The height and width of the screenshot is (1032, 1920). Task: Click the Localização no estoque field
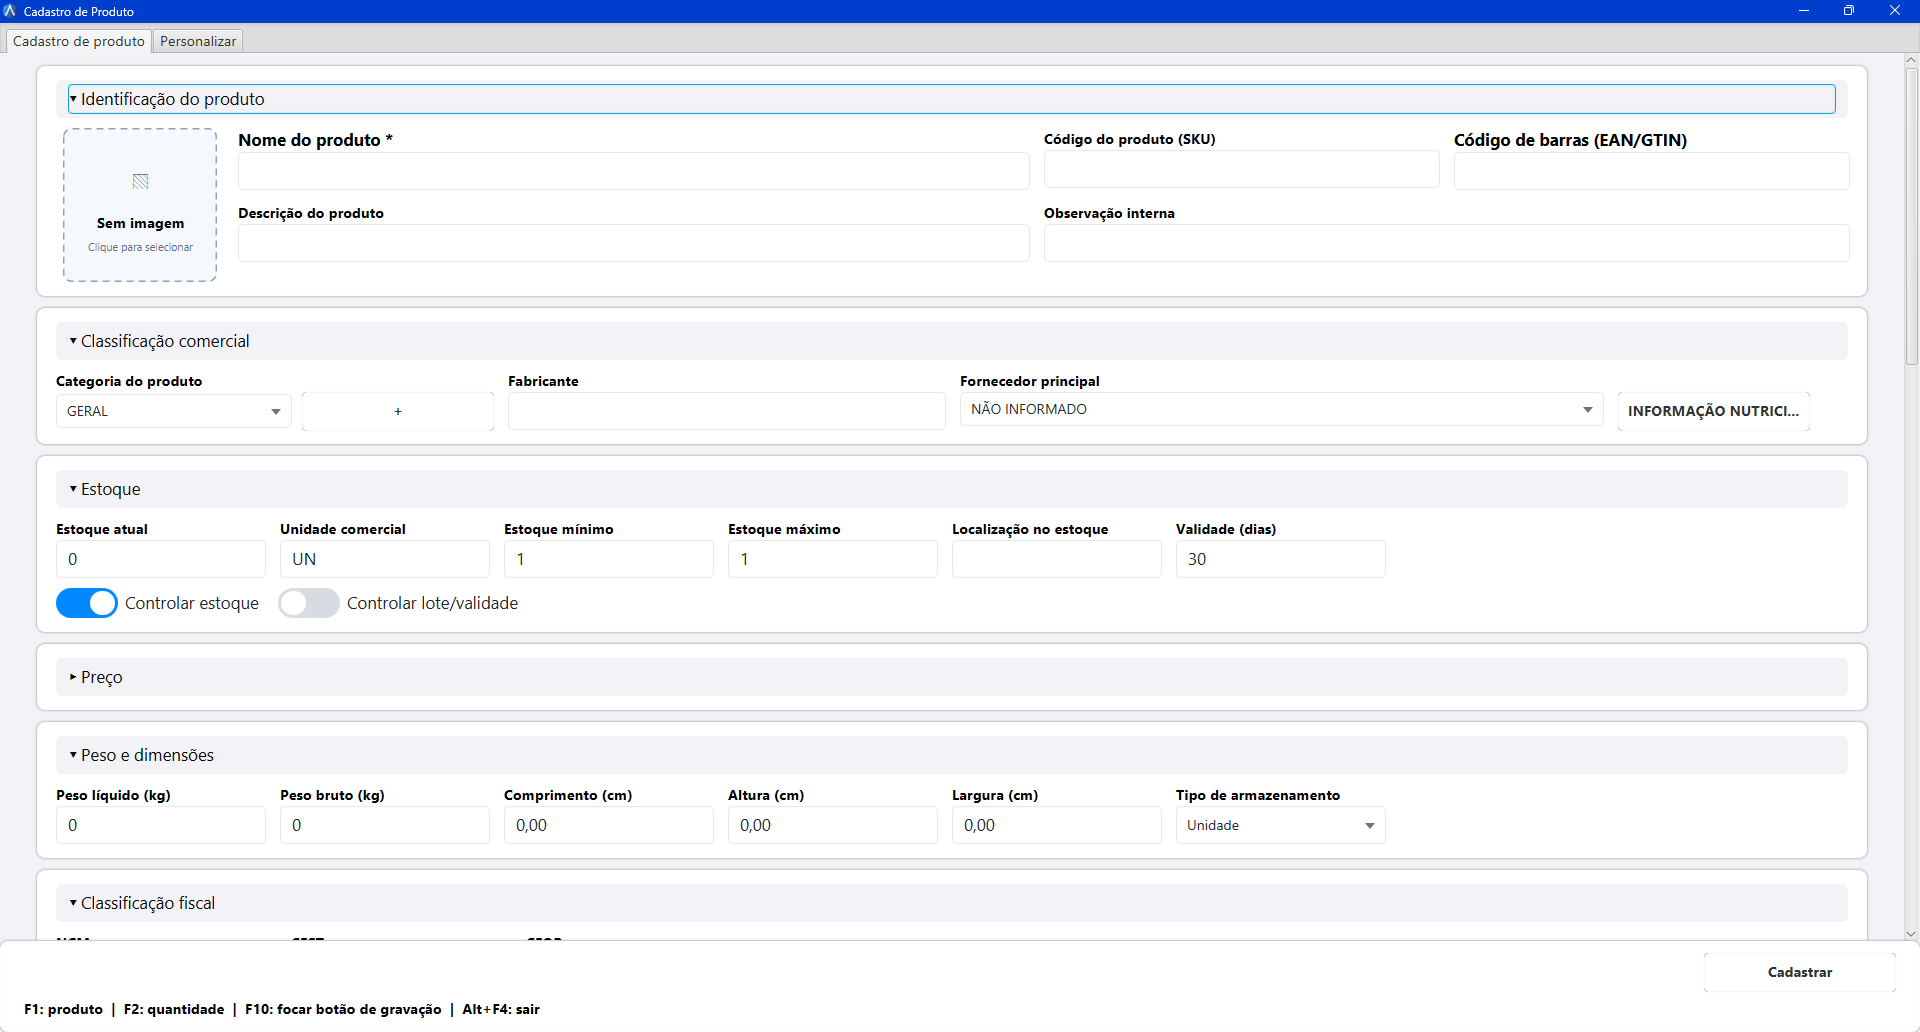click(1057, 559)
